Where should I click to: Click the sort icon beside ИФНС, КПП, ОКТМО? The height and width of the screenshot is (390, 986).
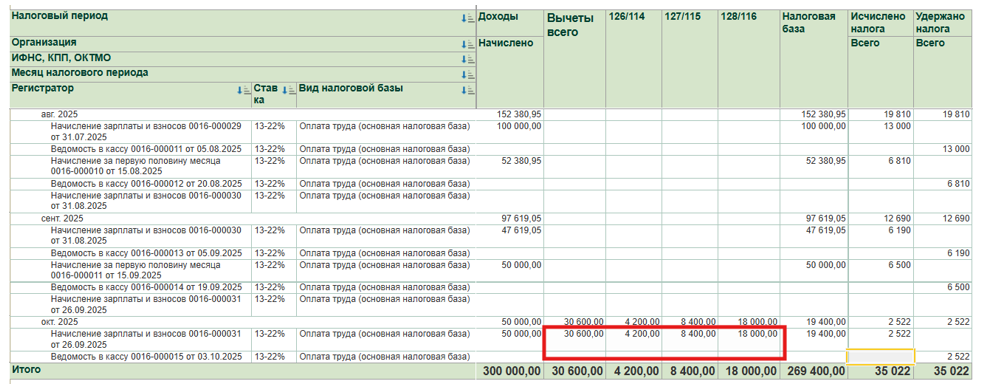pyautogui.click(x=467, y=59)
